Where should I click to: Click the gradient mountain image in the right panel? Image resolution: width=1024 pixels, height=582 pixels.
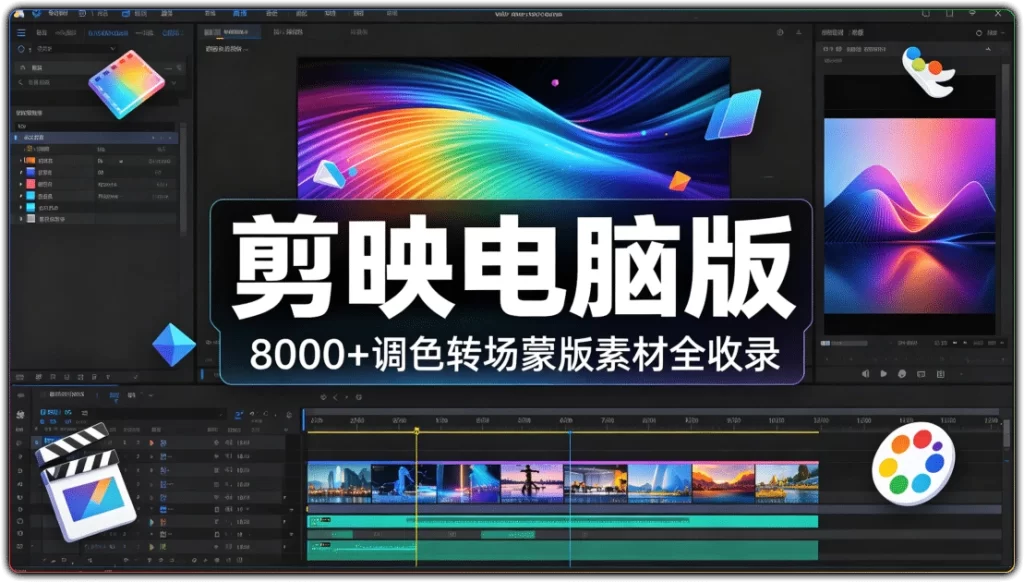(x=910, y=216)
